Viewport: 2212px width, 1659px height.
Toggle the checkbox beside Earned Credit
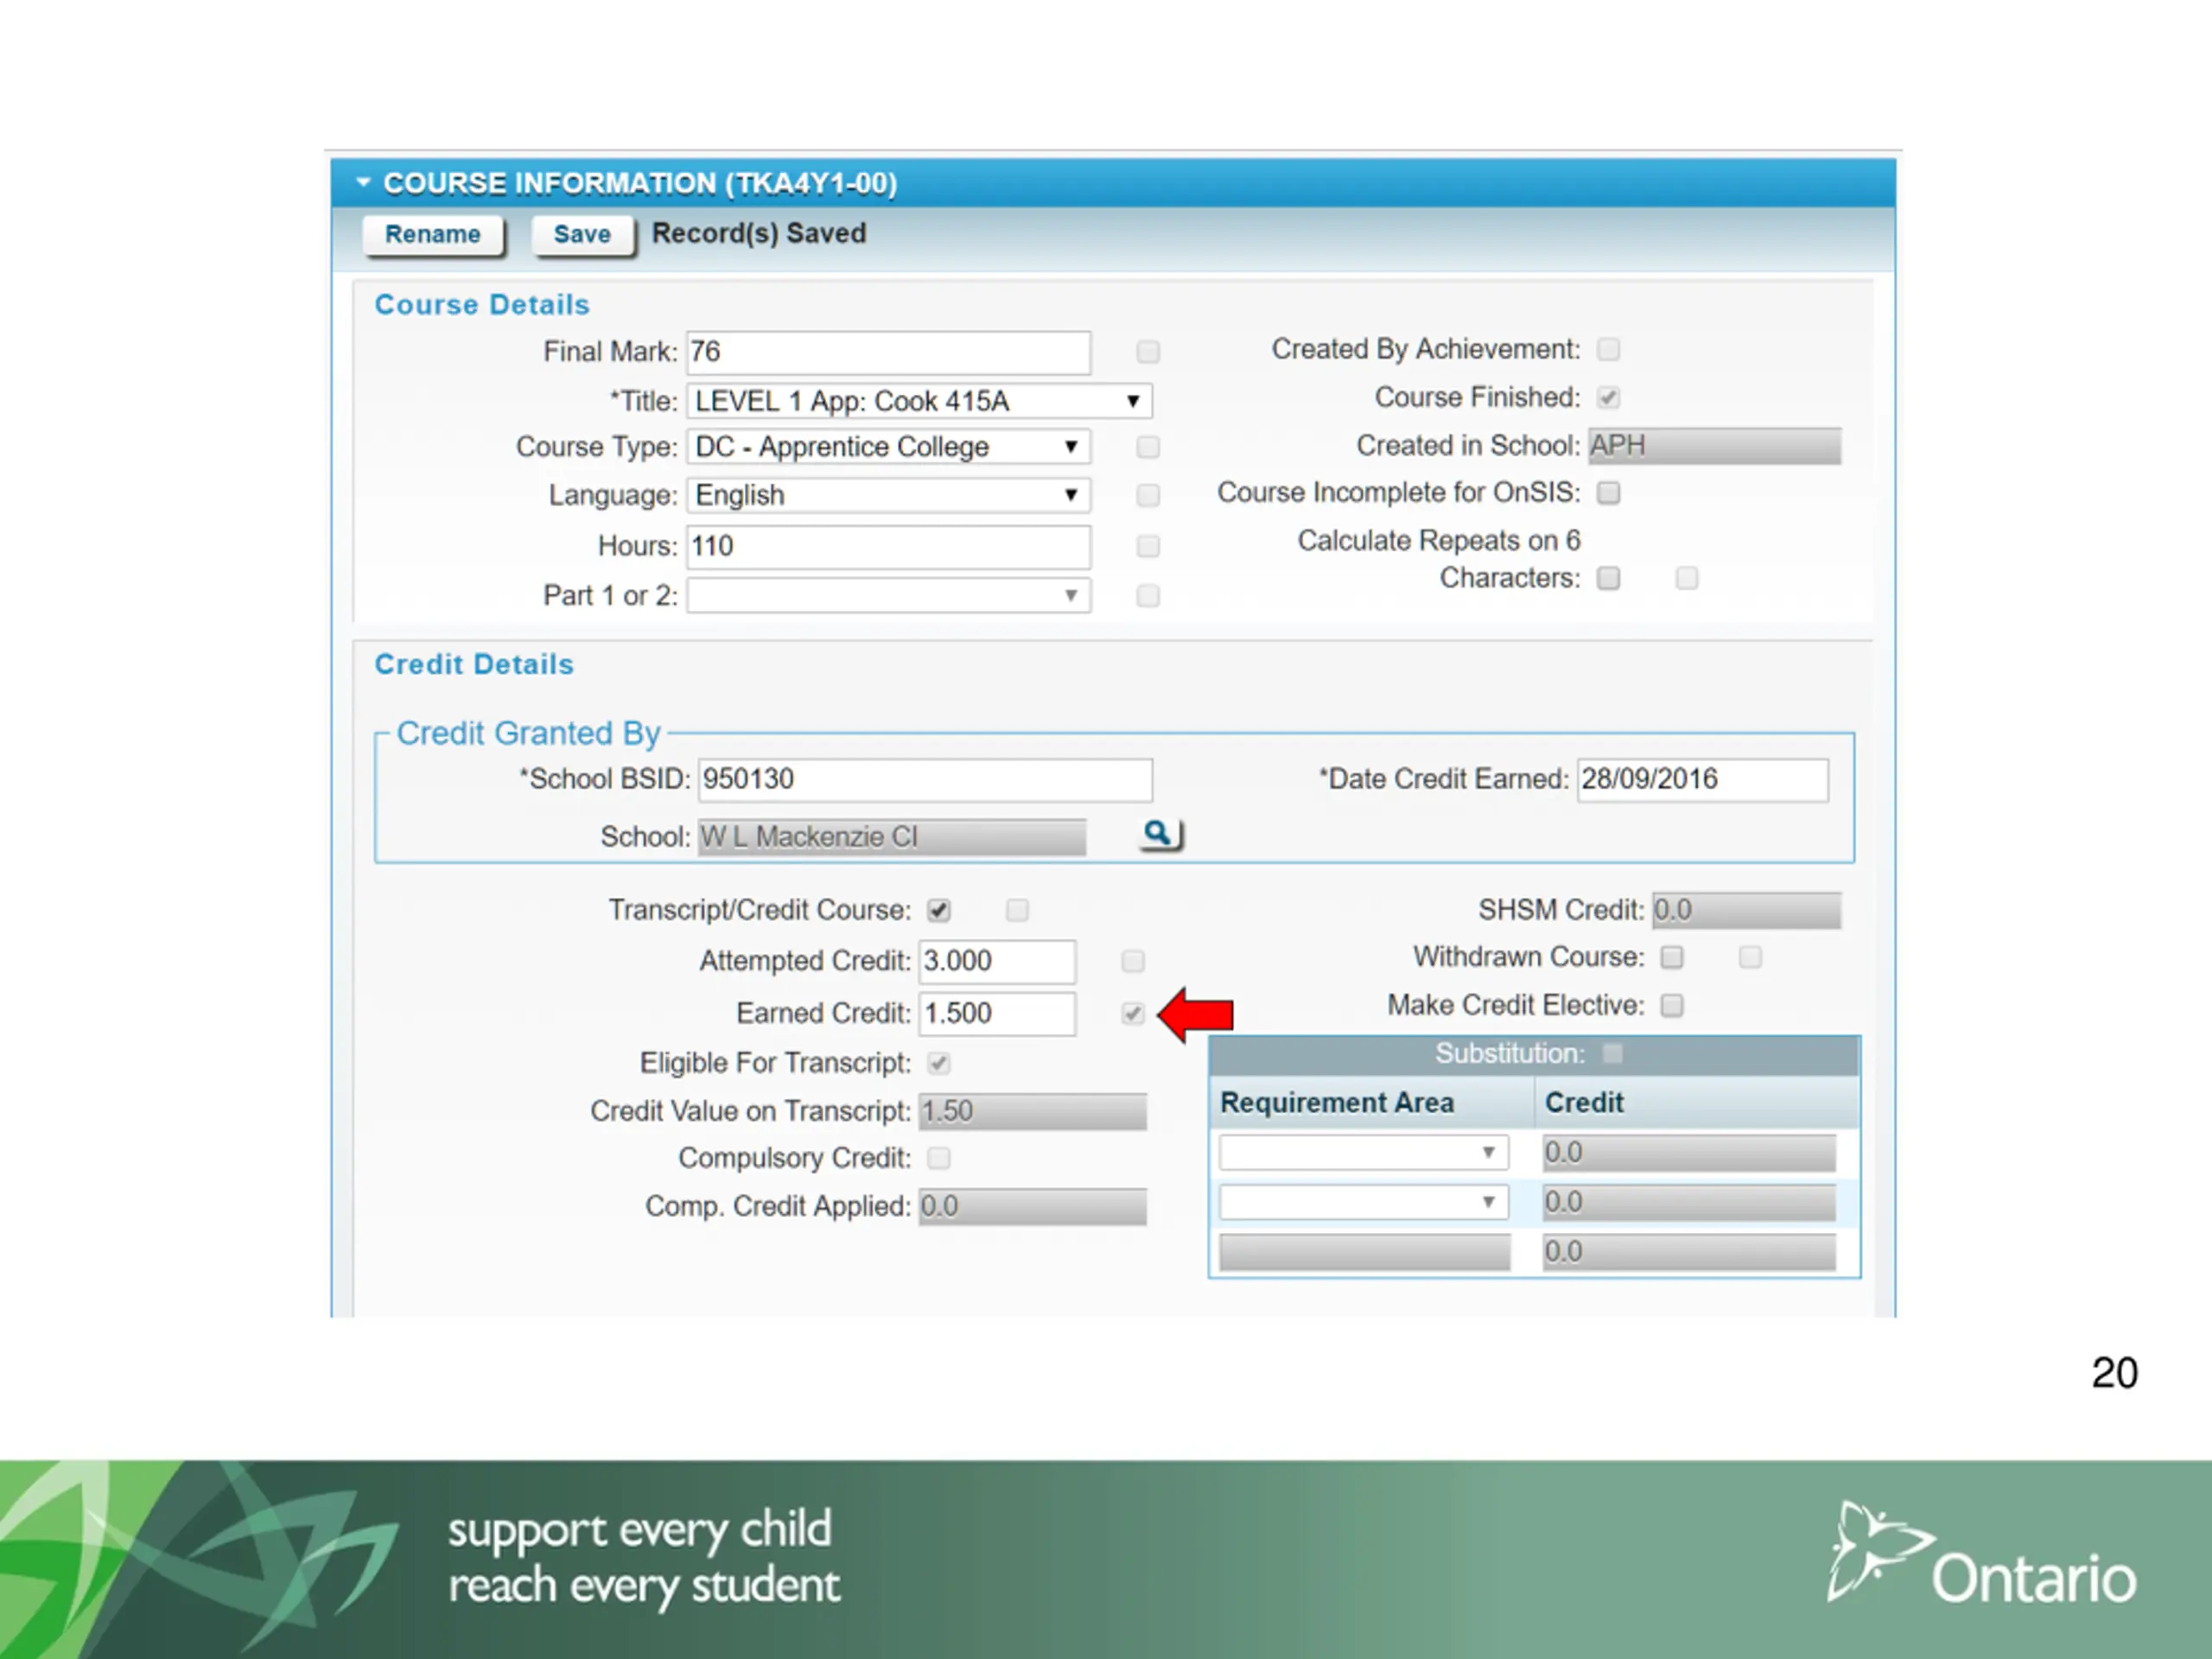pos(1132,1013)
